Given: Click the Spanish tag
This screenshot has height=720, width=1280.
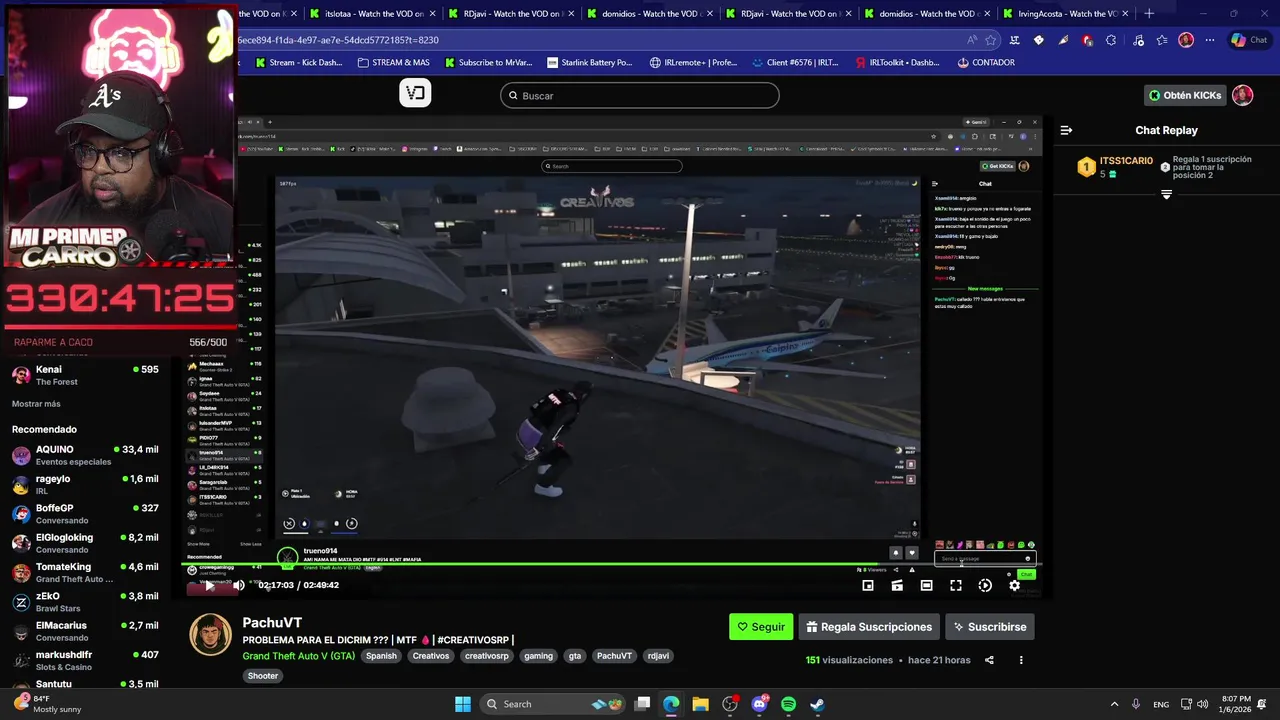Looking at the screenshot, I should (381, 656).
